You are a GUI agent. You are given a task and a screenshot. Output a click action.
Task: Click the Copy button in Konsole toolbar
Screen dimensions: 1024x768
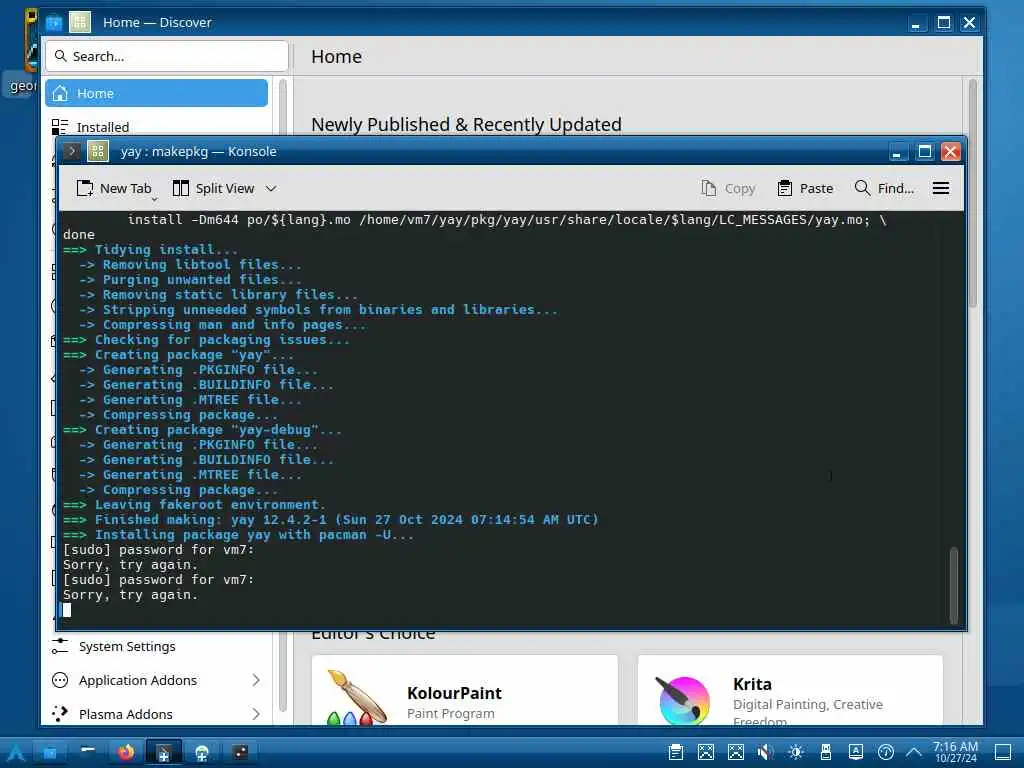tap(728, 188)
